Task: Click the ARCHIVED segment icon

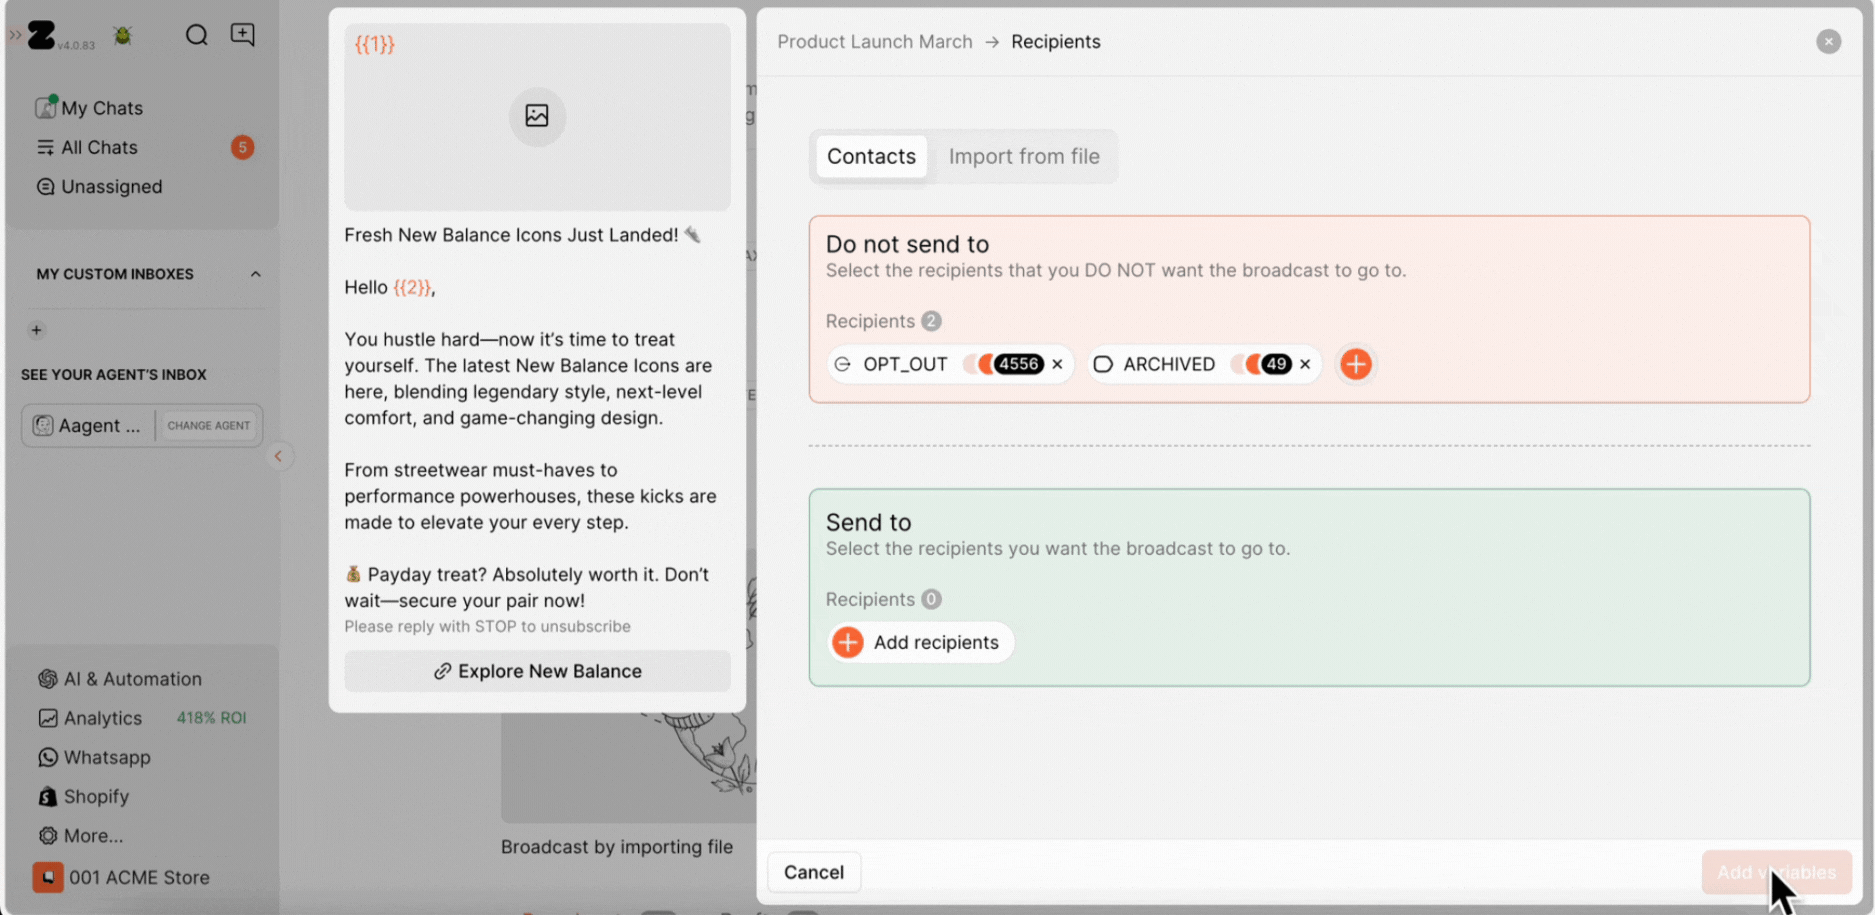Action: (1102, 364)
